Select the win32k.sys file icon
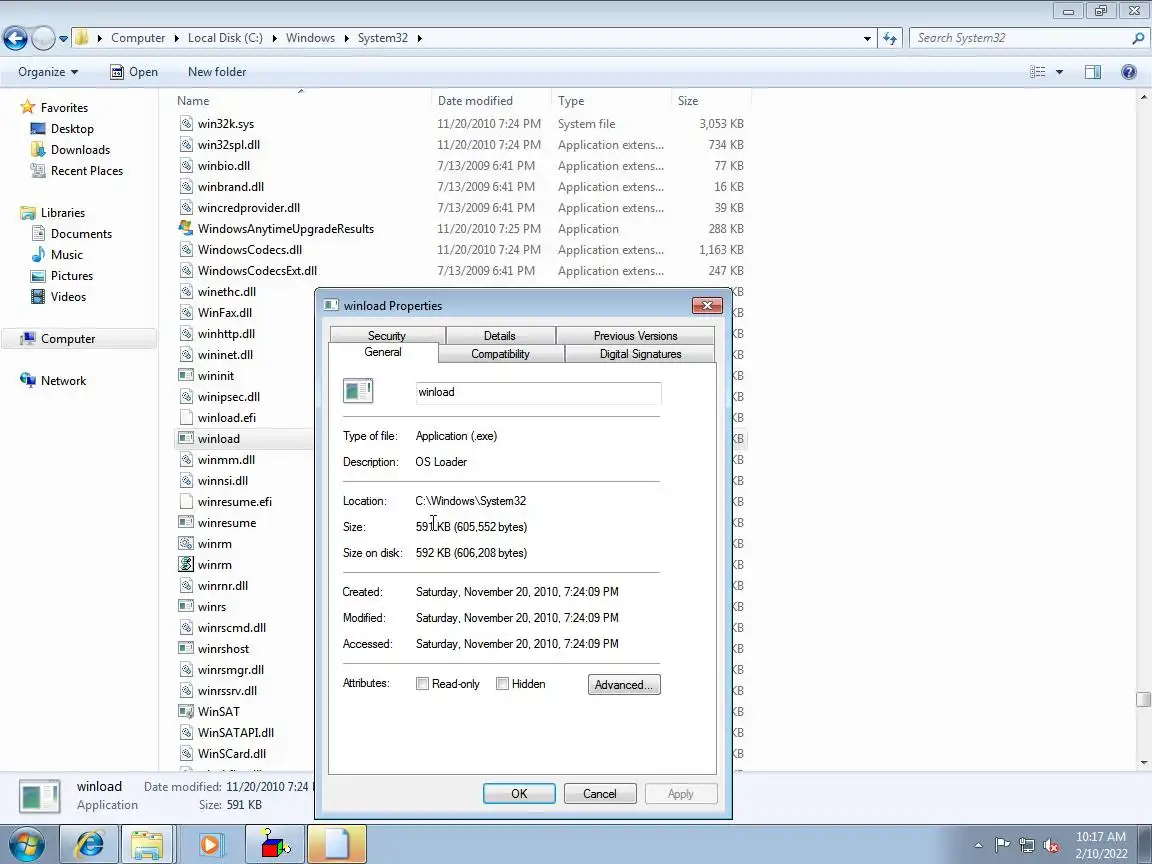Viewport: 1152px width, 864px height. coord(187,123)
